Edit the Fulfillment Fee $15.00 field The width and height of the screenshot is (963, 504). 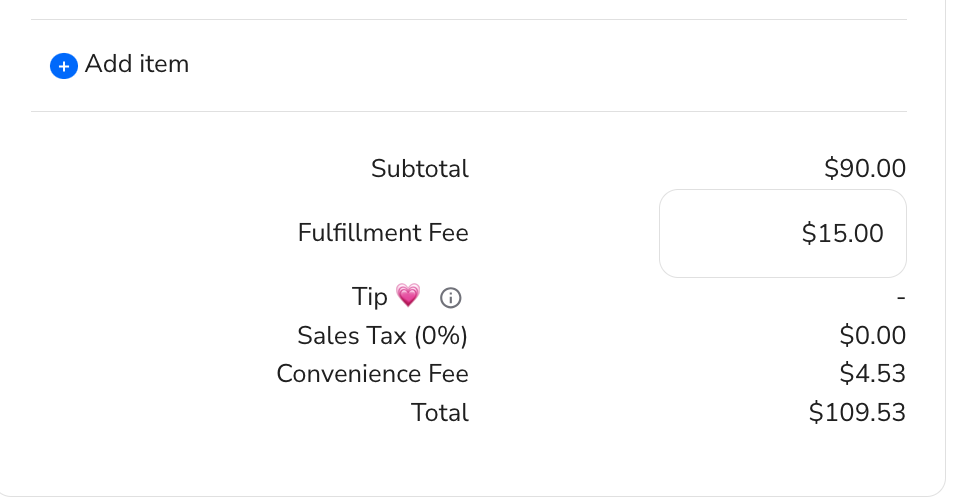click(x=783, y=233)
